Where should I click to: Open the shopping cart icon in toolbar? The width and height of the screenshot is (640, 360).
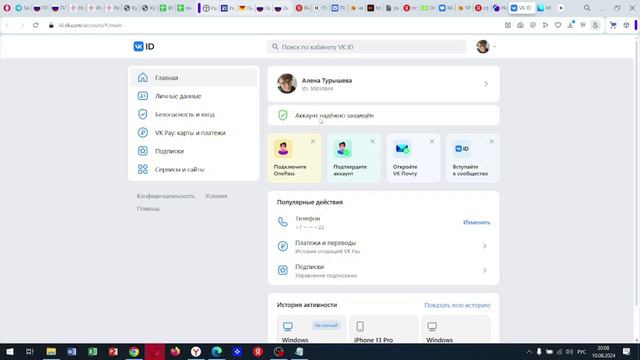(x=613, y=25)
